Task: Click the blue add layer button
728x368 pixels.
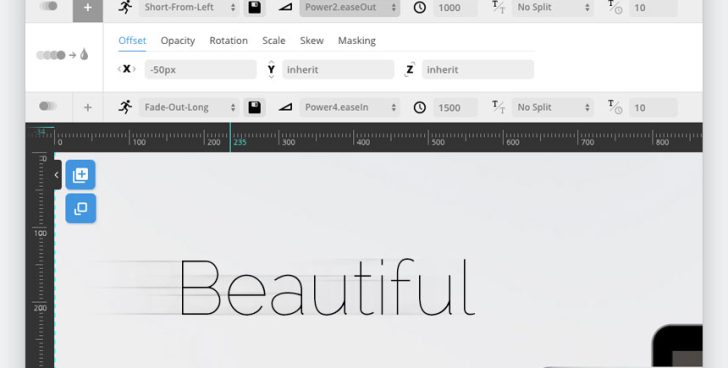Action: [80, 175]
